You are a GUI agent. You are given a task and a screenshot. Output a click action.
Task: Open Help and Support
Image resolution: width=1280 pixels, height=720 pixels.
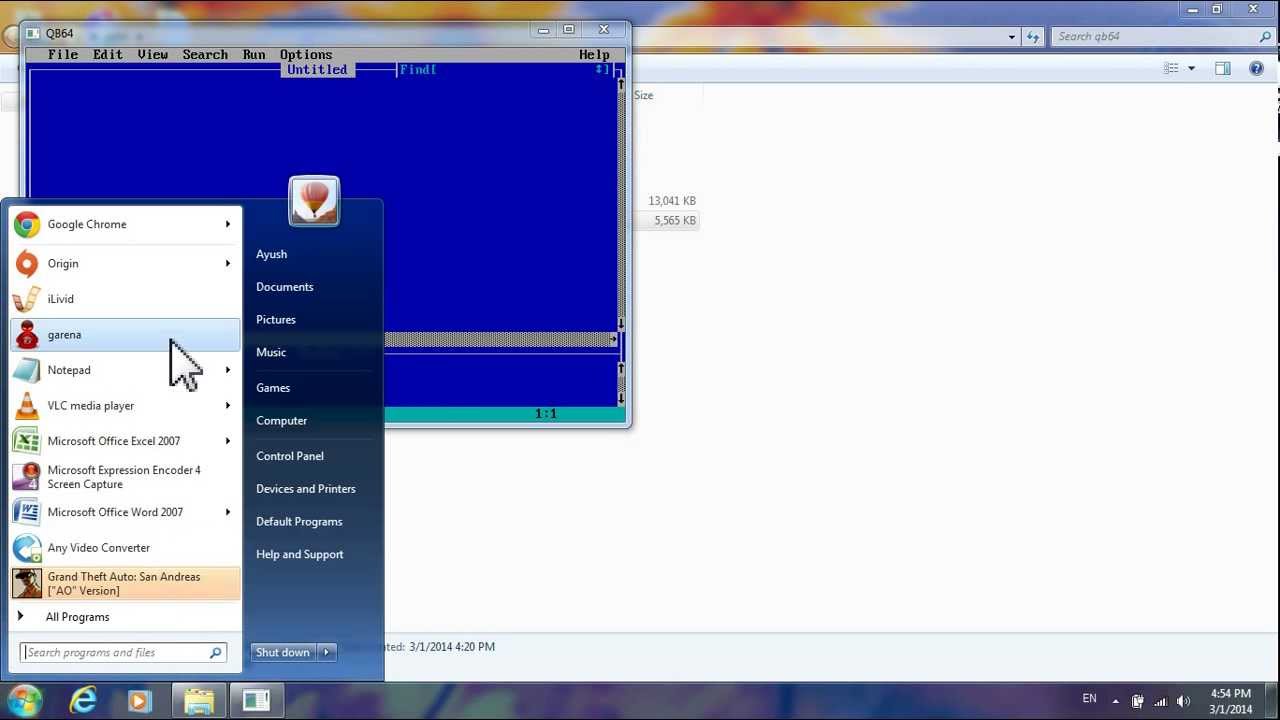(300, 554)
